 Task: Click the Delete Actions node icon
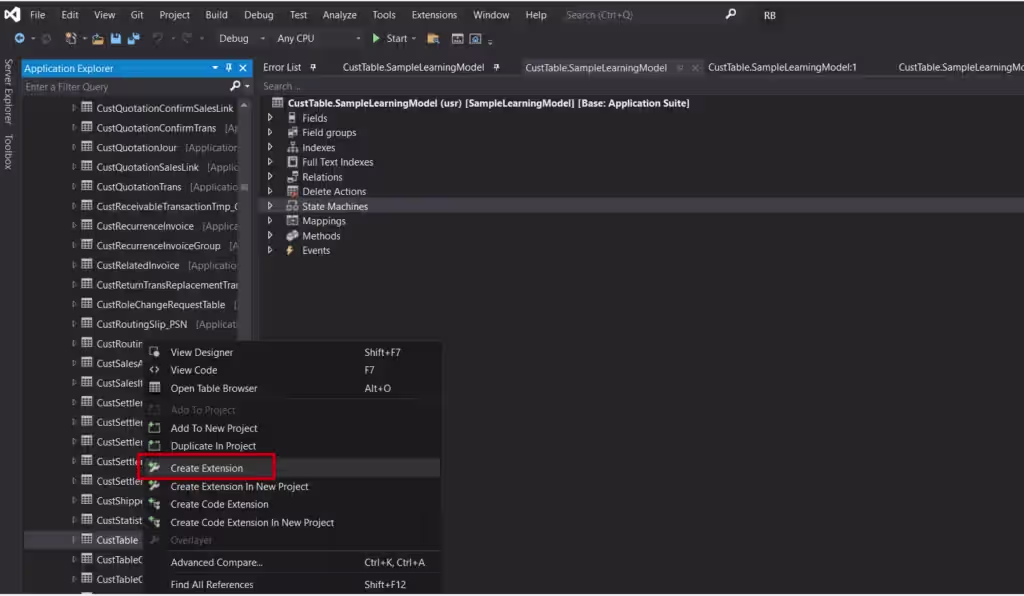pyautogui.click(x=292, y=191)
